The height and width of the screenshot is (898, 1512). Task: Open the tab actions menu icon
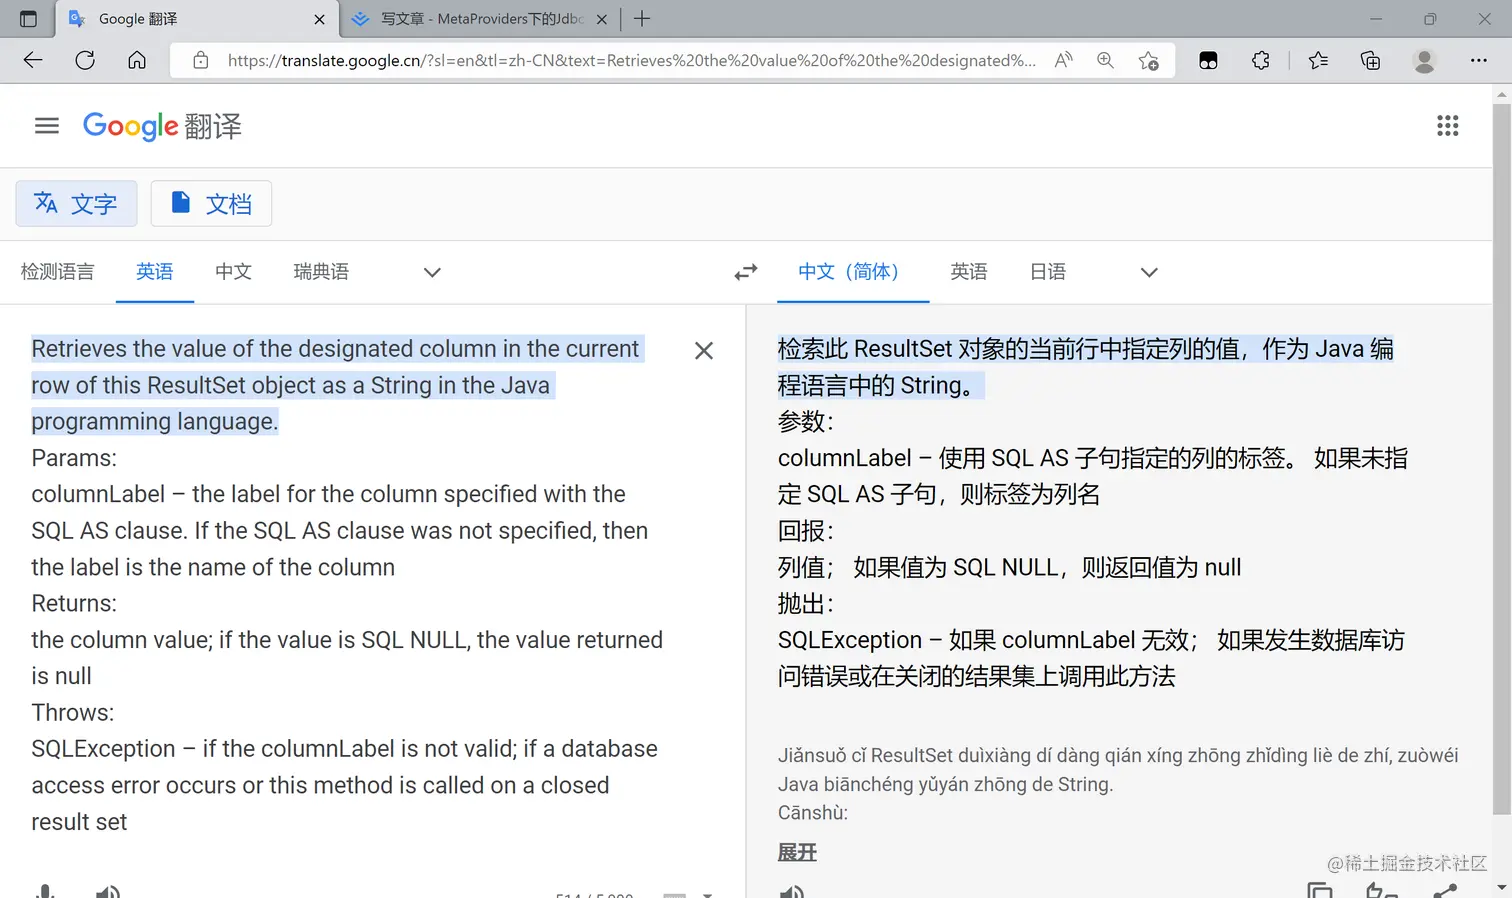pos(28,19)
